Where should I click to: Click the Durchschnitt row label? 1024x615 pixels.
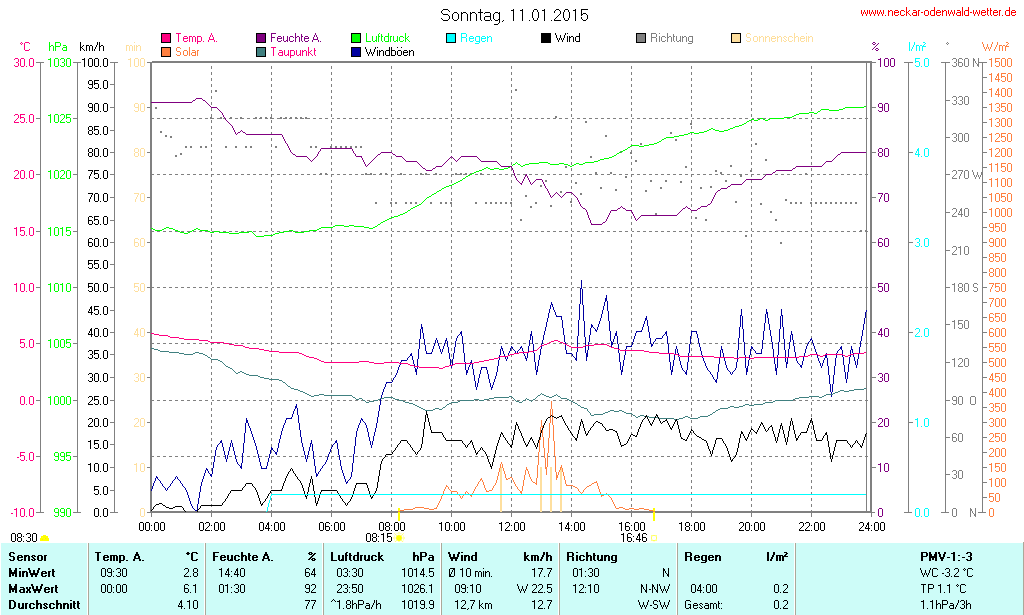pos(42,605)
